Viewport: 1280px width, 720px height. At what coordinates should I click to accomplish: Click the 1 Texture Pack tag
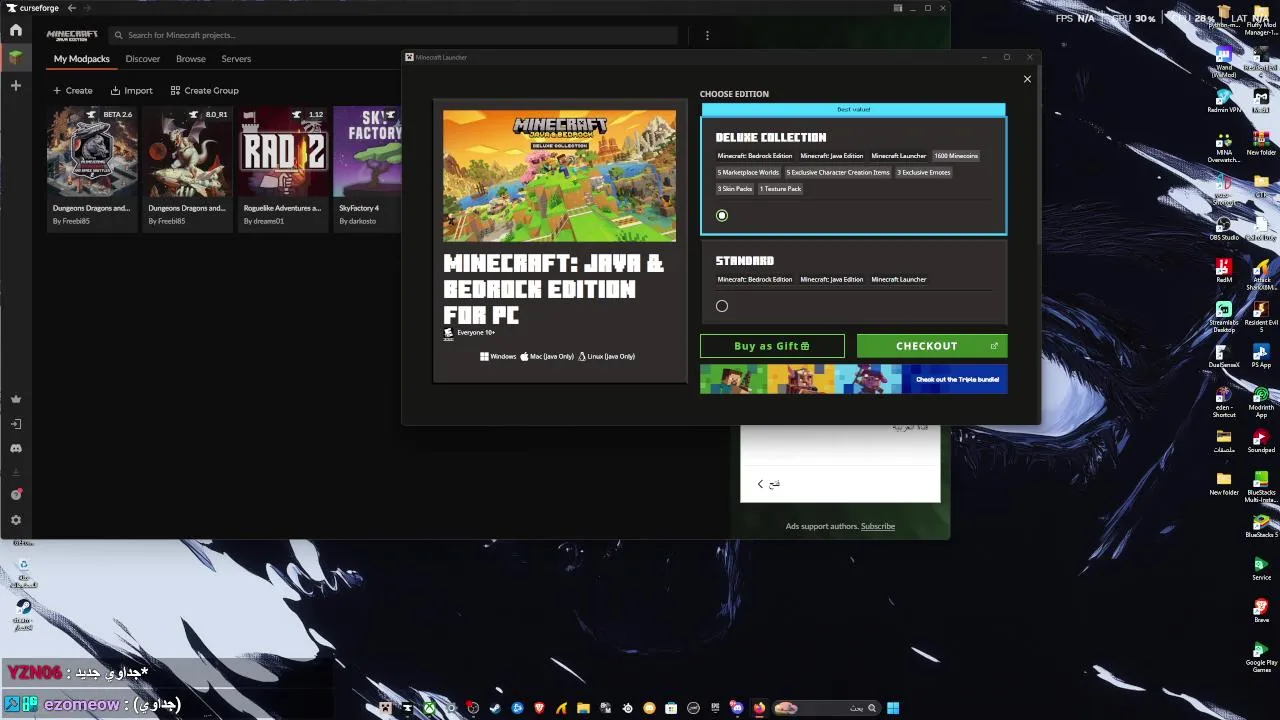780,189
